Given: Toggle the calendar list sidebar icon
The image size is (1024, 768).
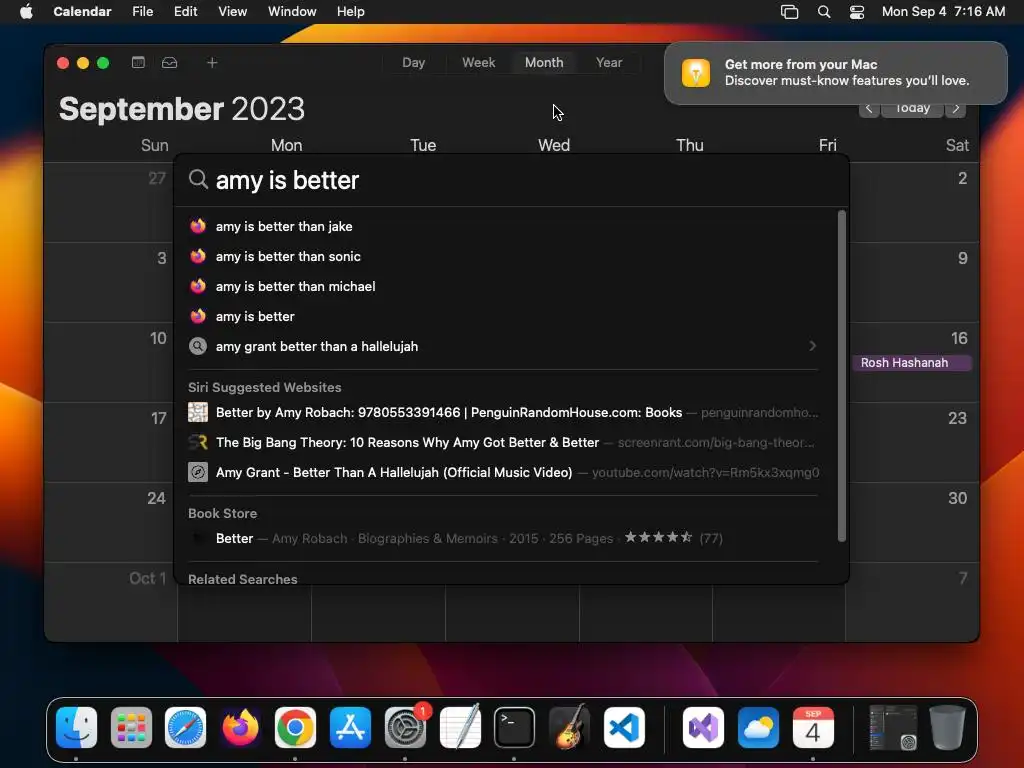Looking at the screenshot, I should [x=138, y=63].
